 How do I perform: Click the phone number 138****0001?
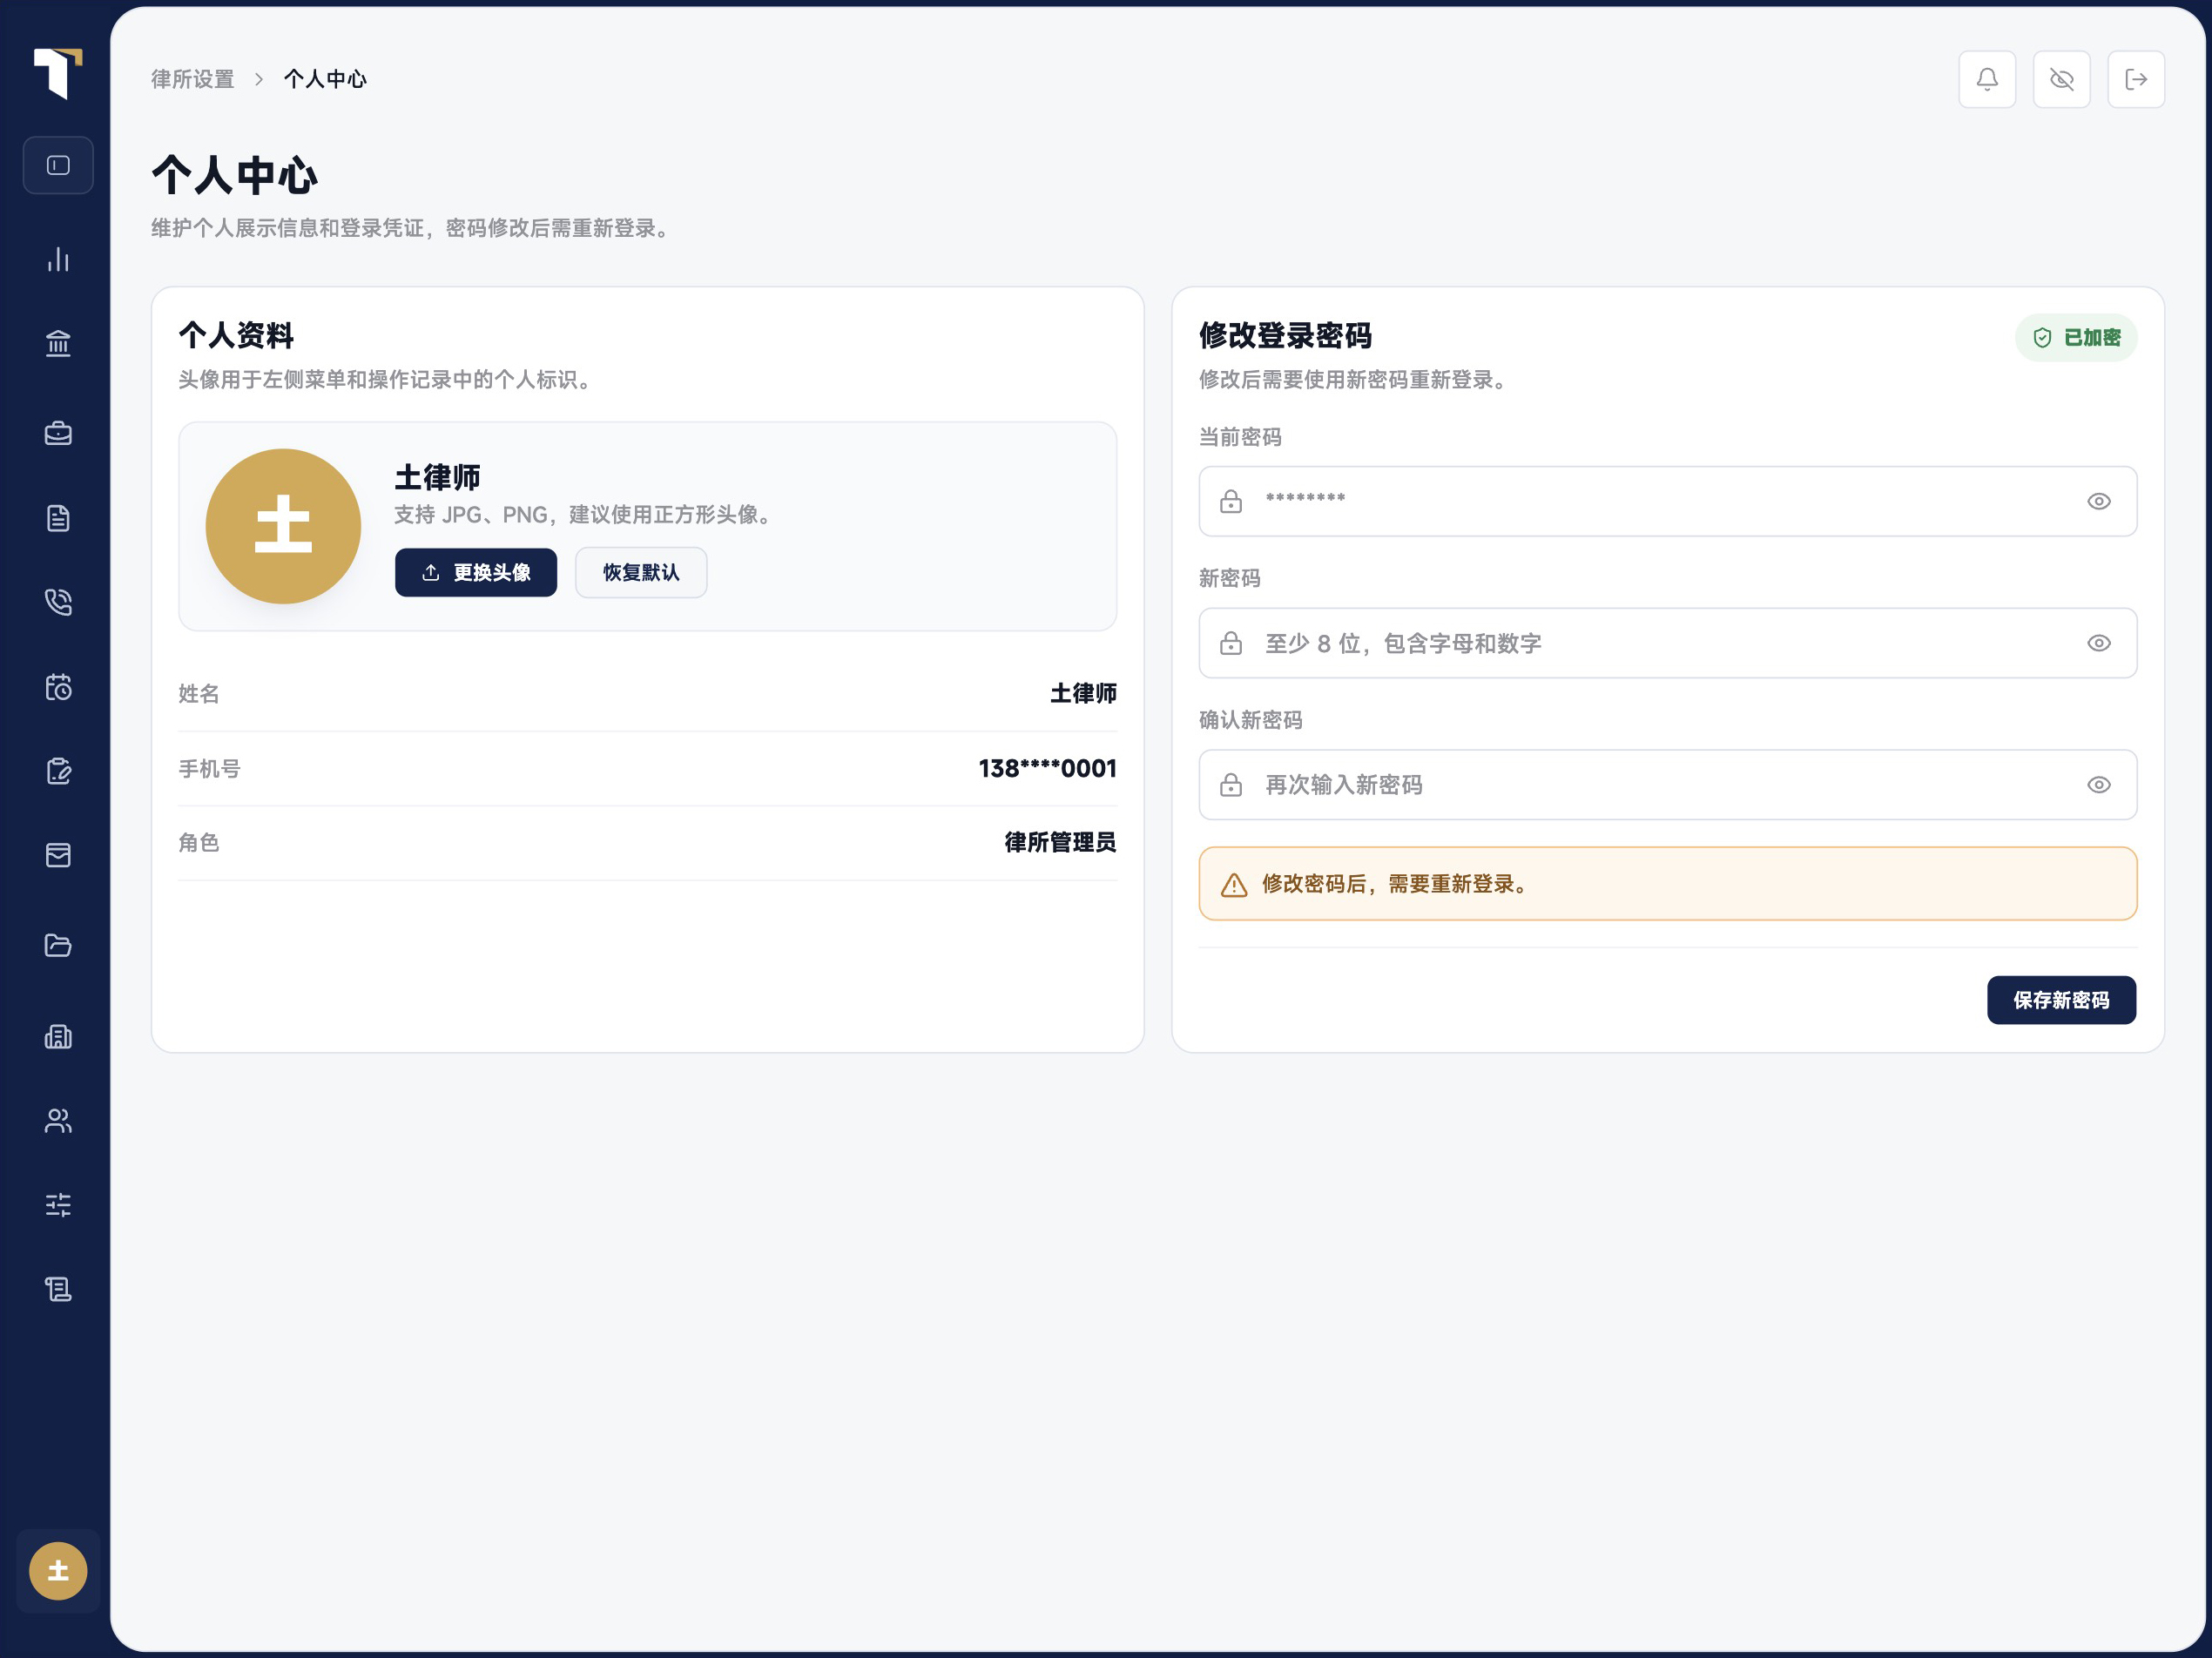[x=1047, y=768]
